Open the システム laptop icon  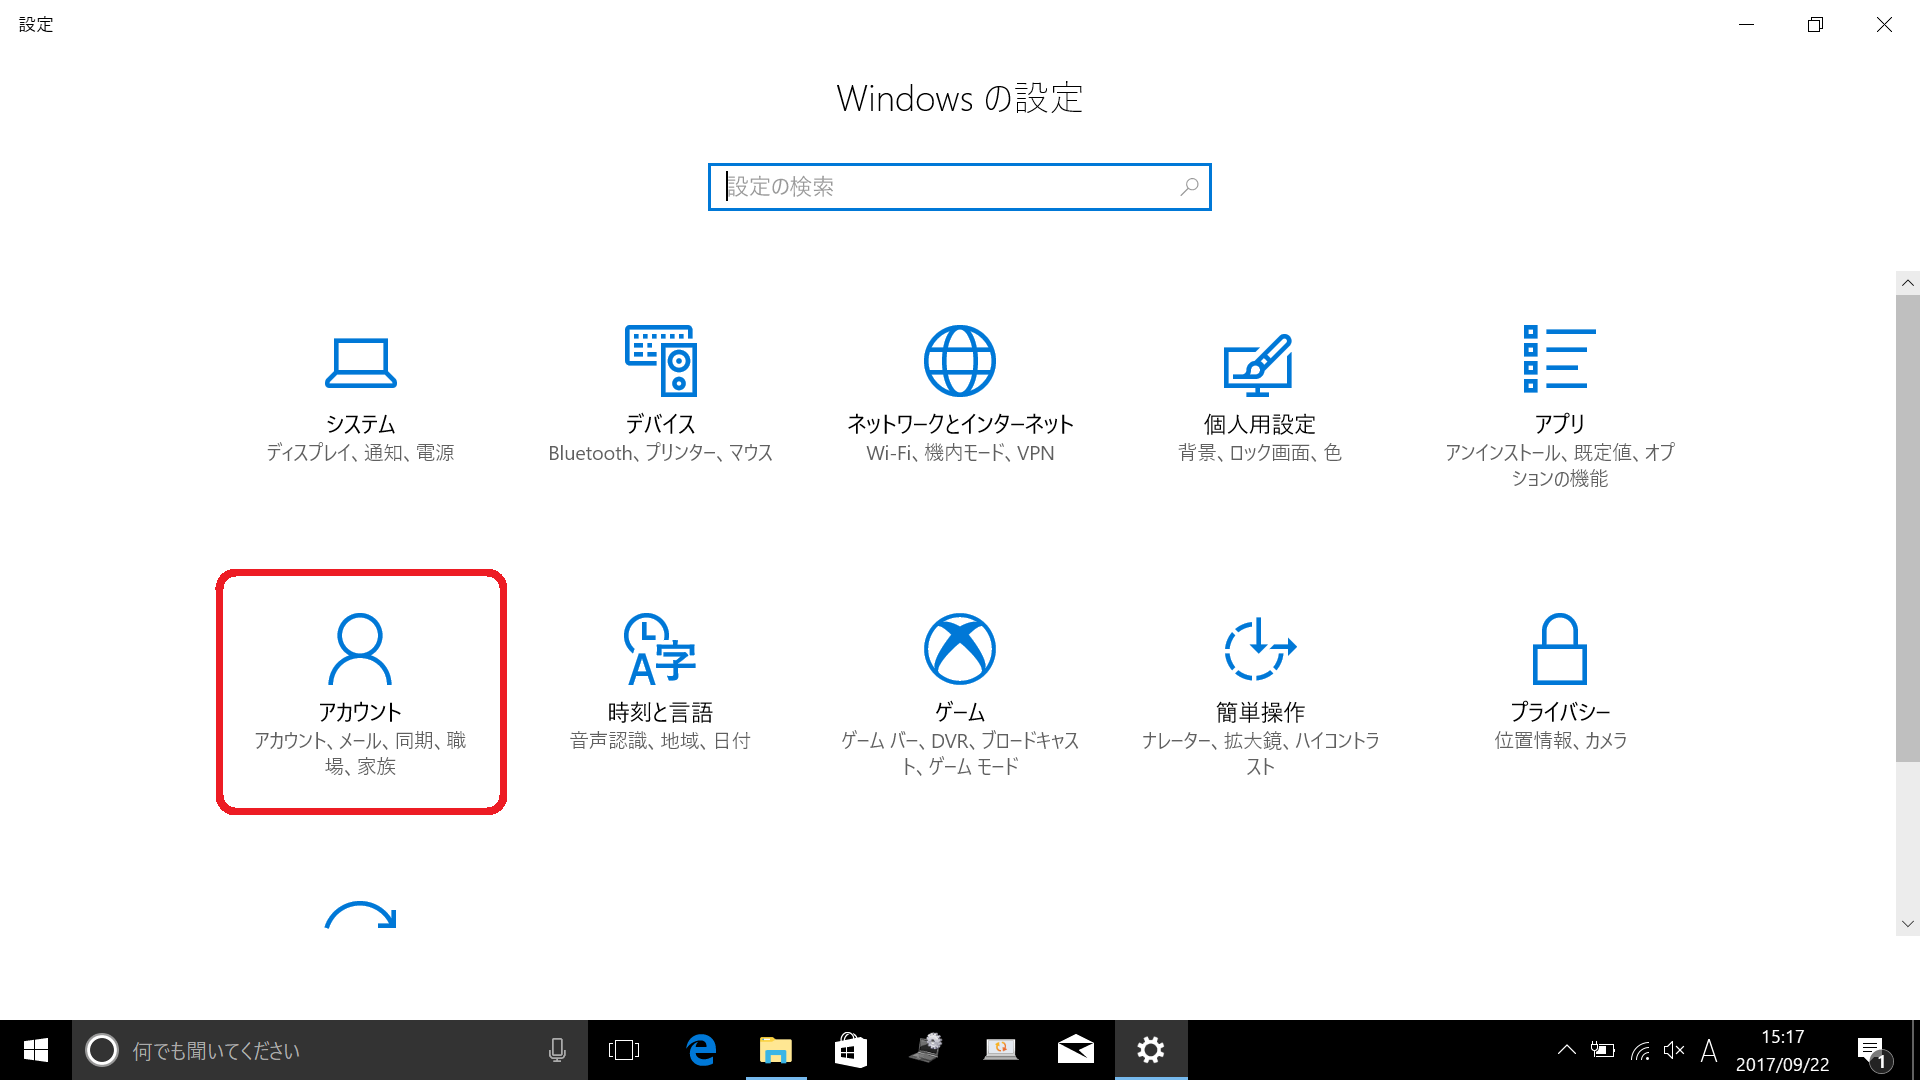[360, 362]
